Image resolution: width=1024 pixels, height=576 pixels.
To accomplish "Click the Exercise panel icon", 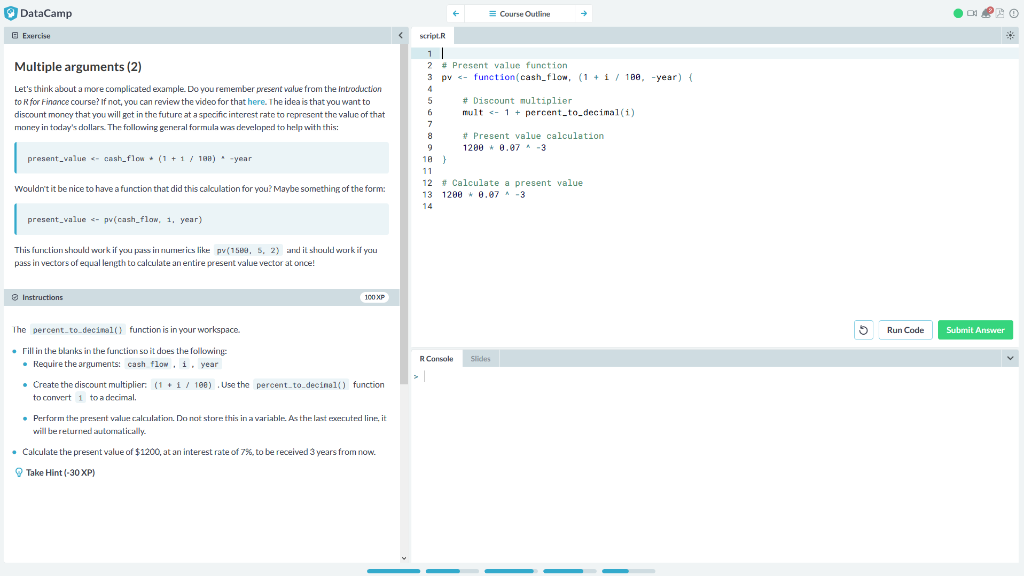I will (14, 35).
